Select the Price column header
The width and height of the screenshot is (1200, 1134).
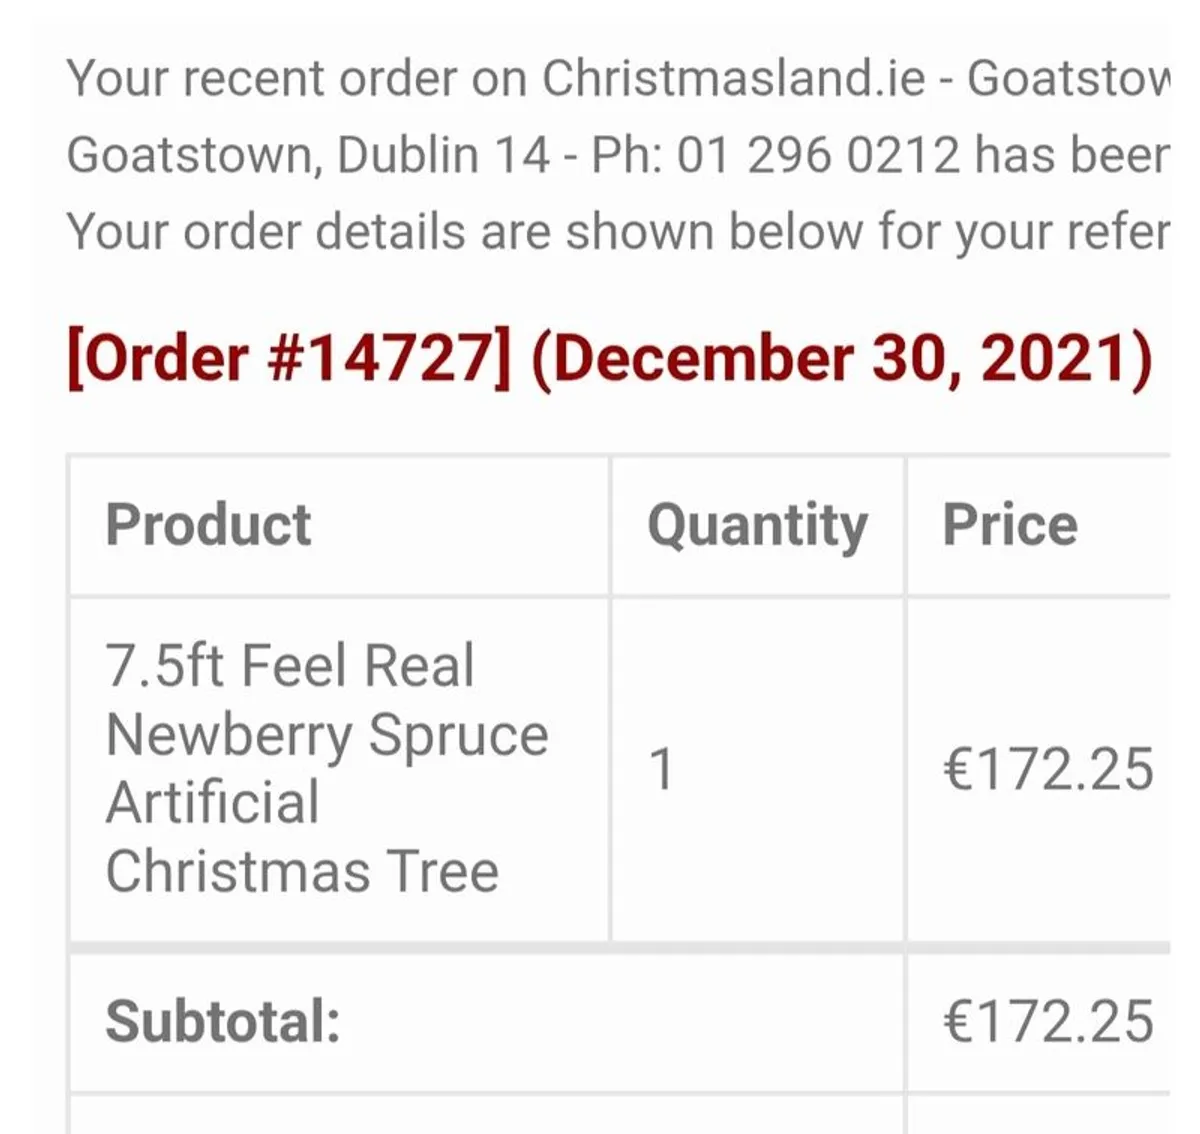1010,525
